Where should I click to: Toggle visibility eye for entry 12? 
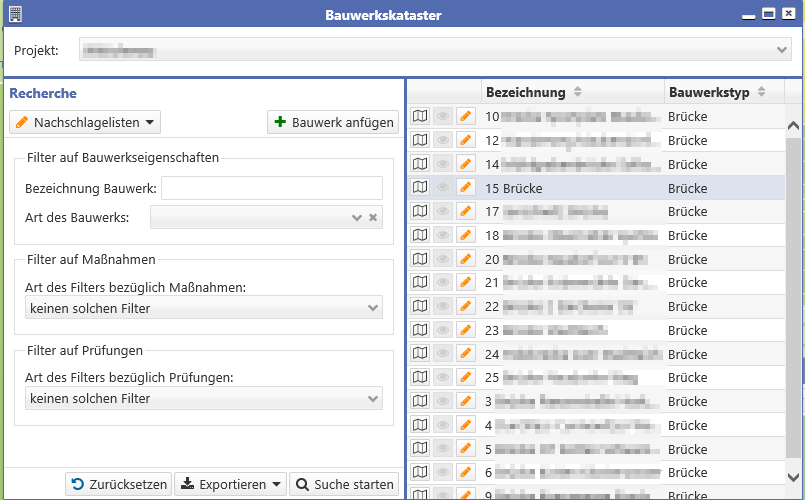[x=443, y=140]
